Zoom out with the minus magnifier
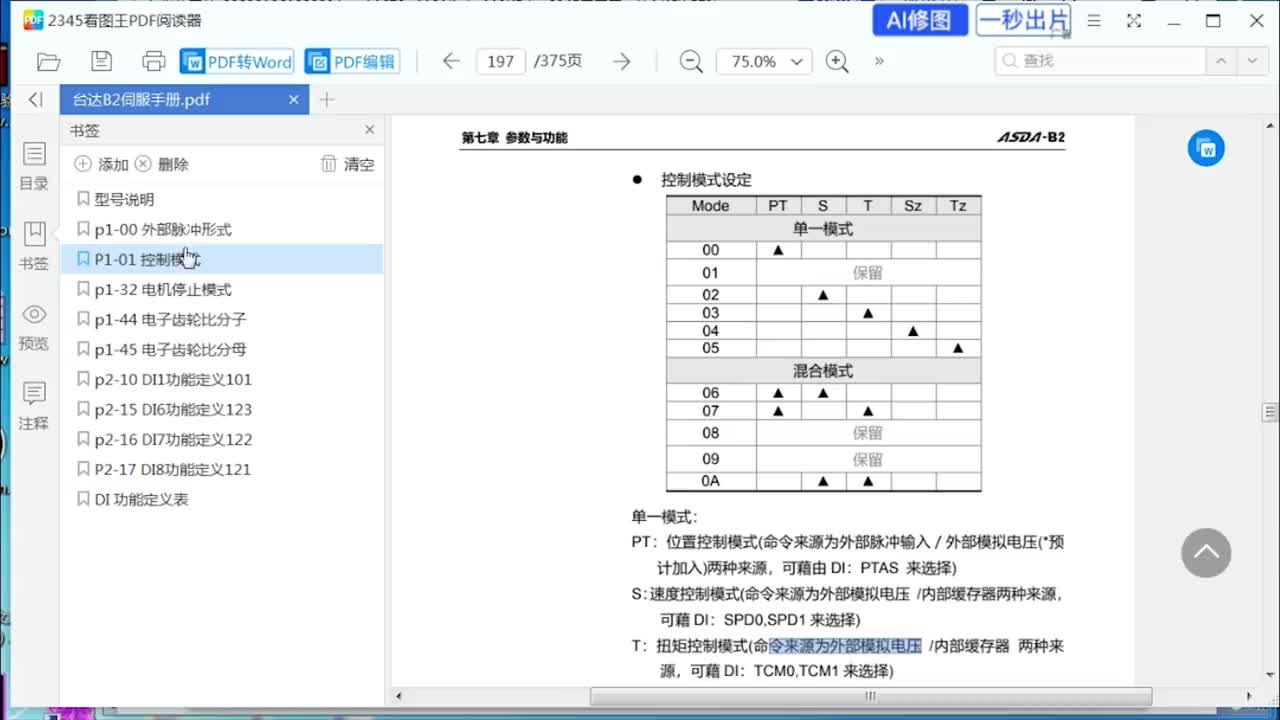This screenshot has width=1280, height=720. tap(691, 61)
